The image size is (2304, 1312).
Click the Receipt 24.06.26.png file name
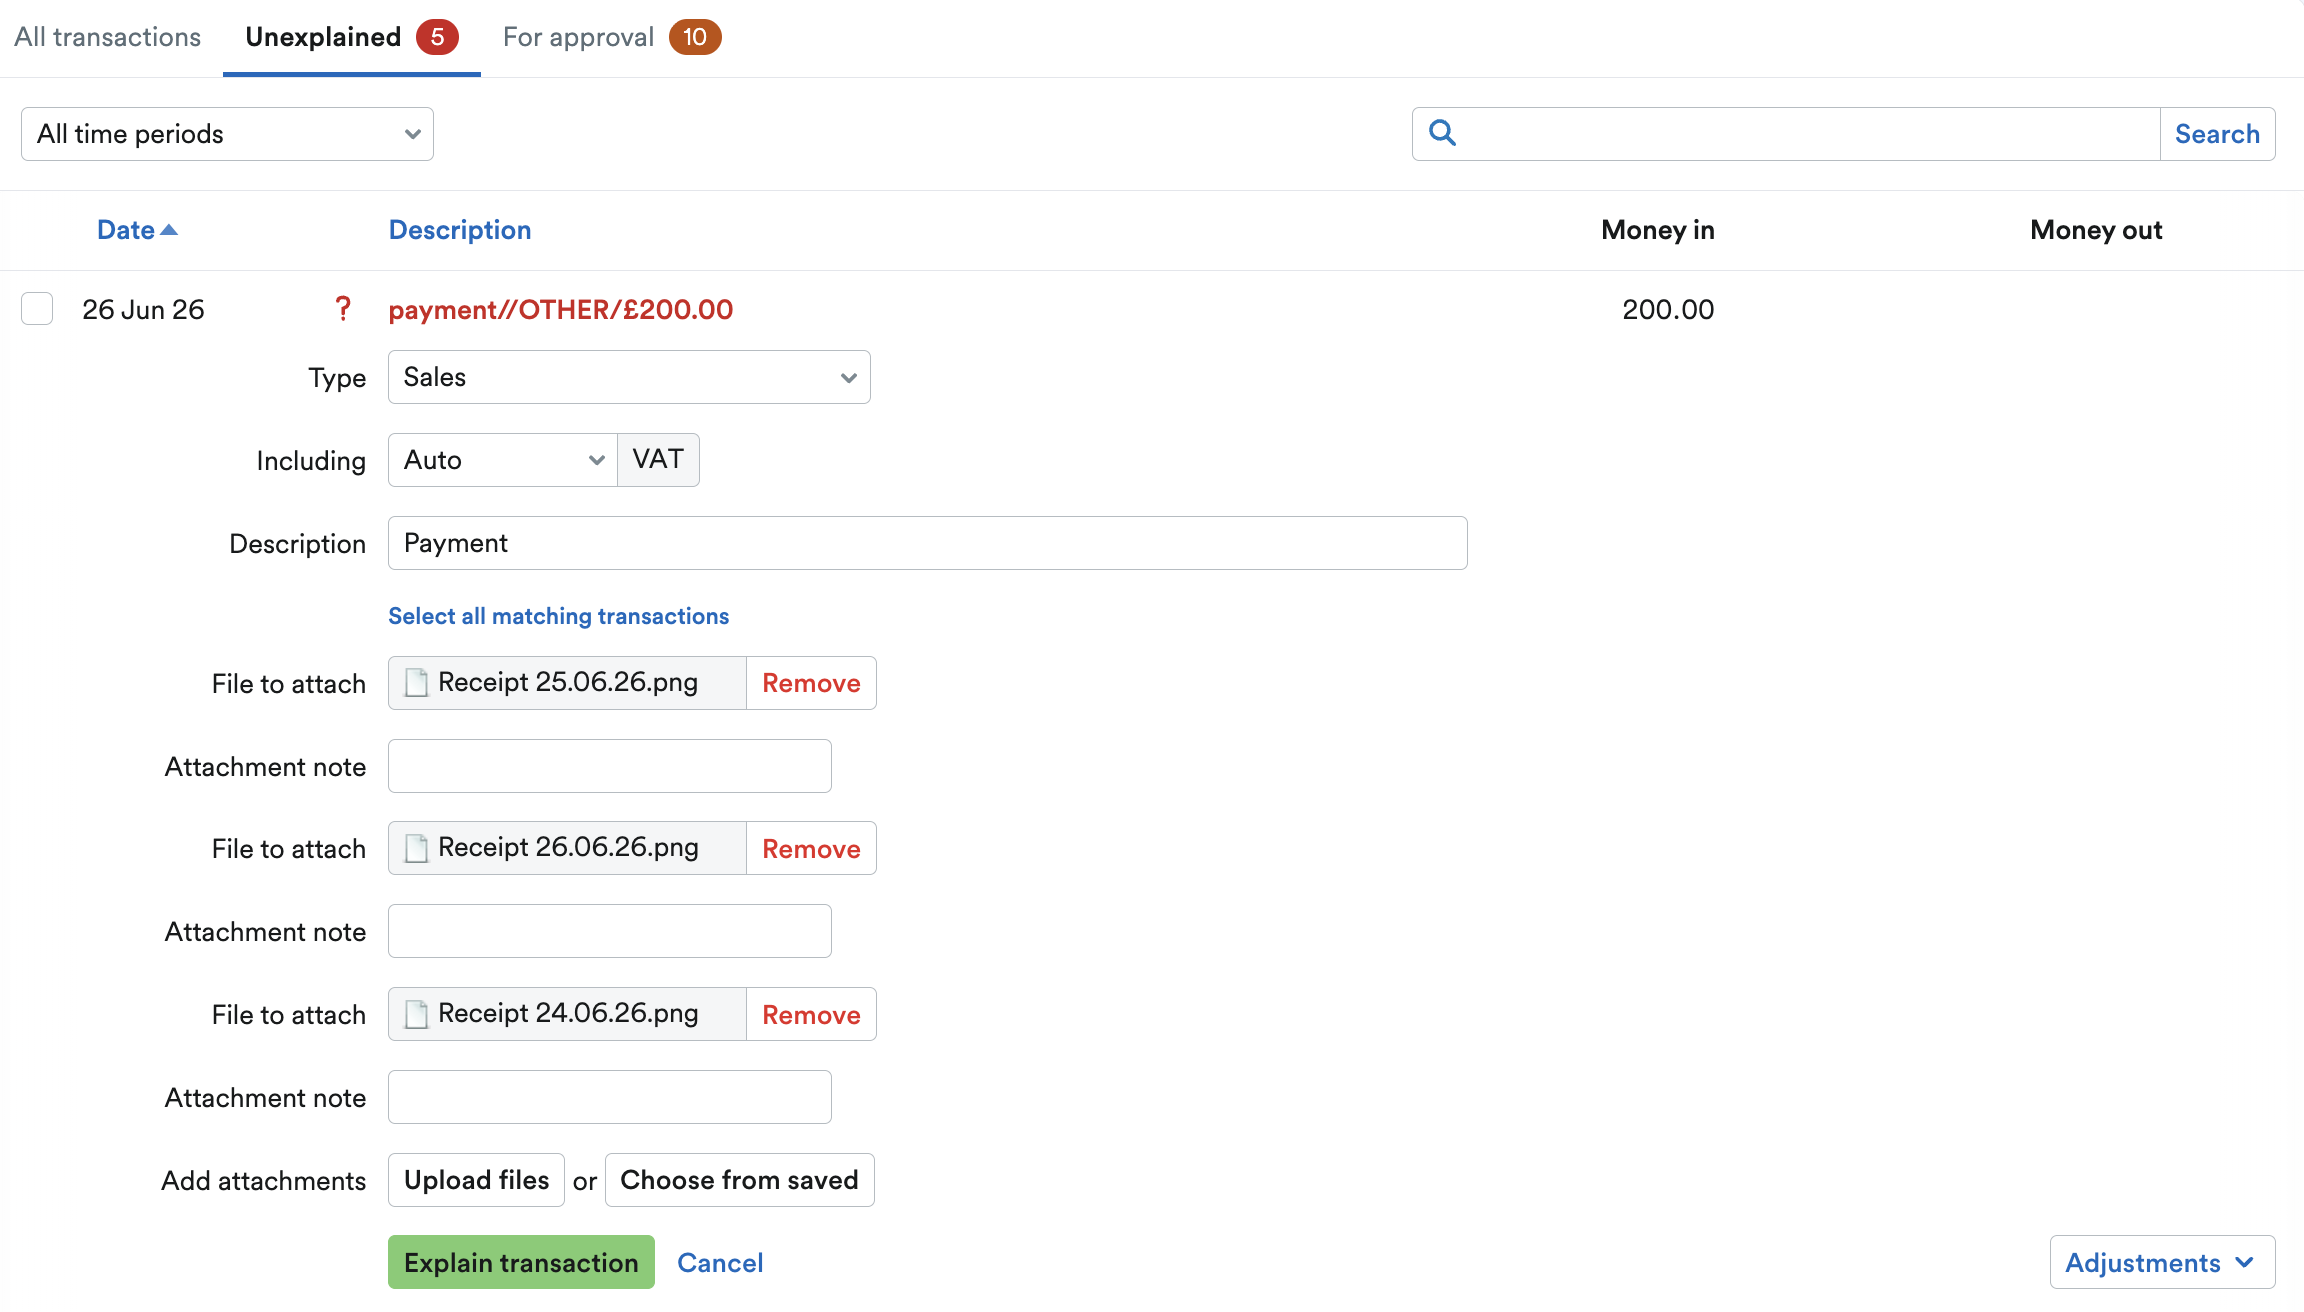[x=568, y=1013]
